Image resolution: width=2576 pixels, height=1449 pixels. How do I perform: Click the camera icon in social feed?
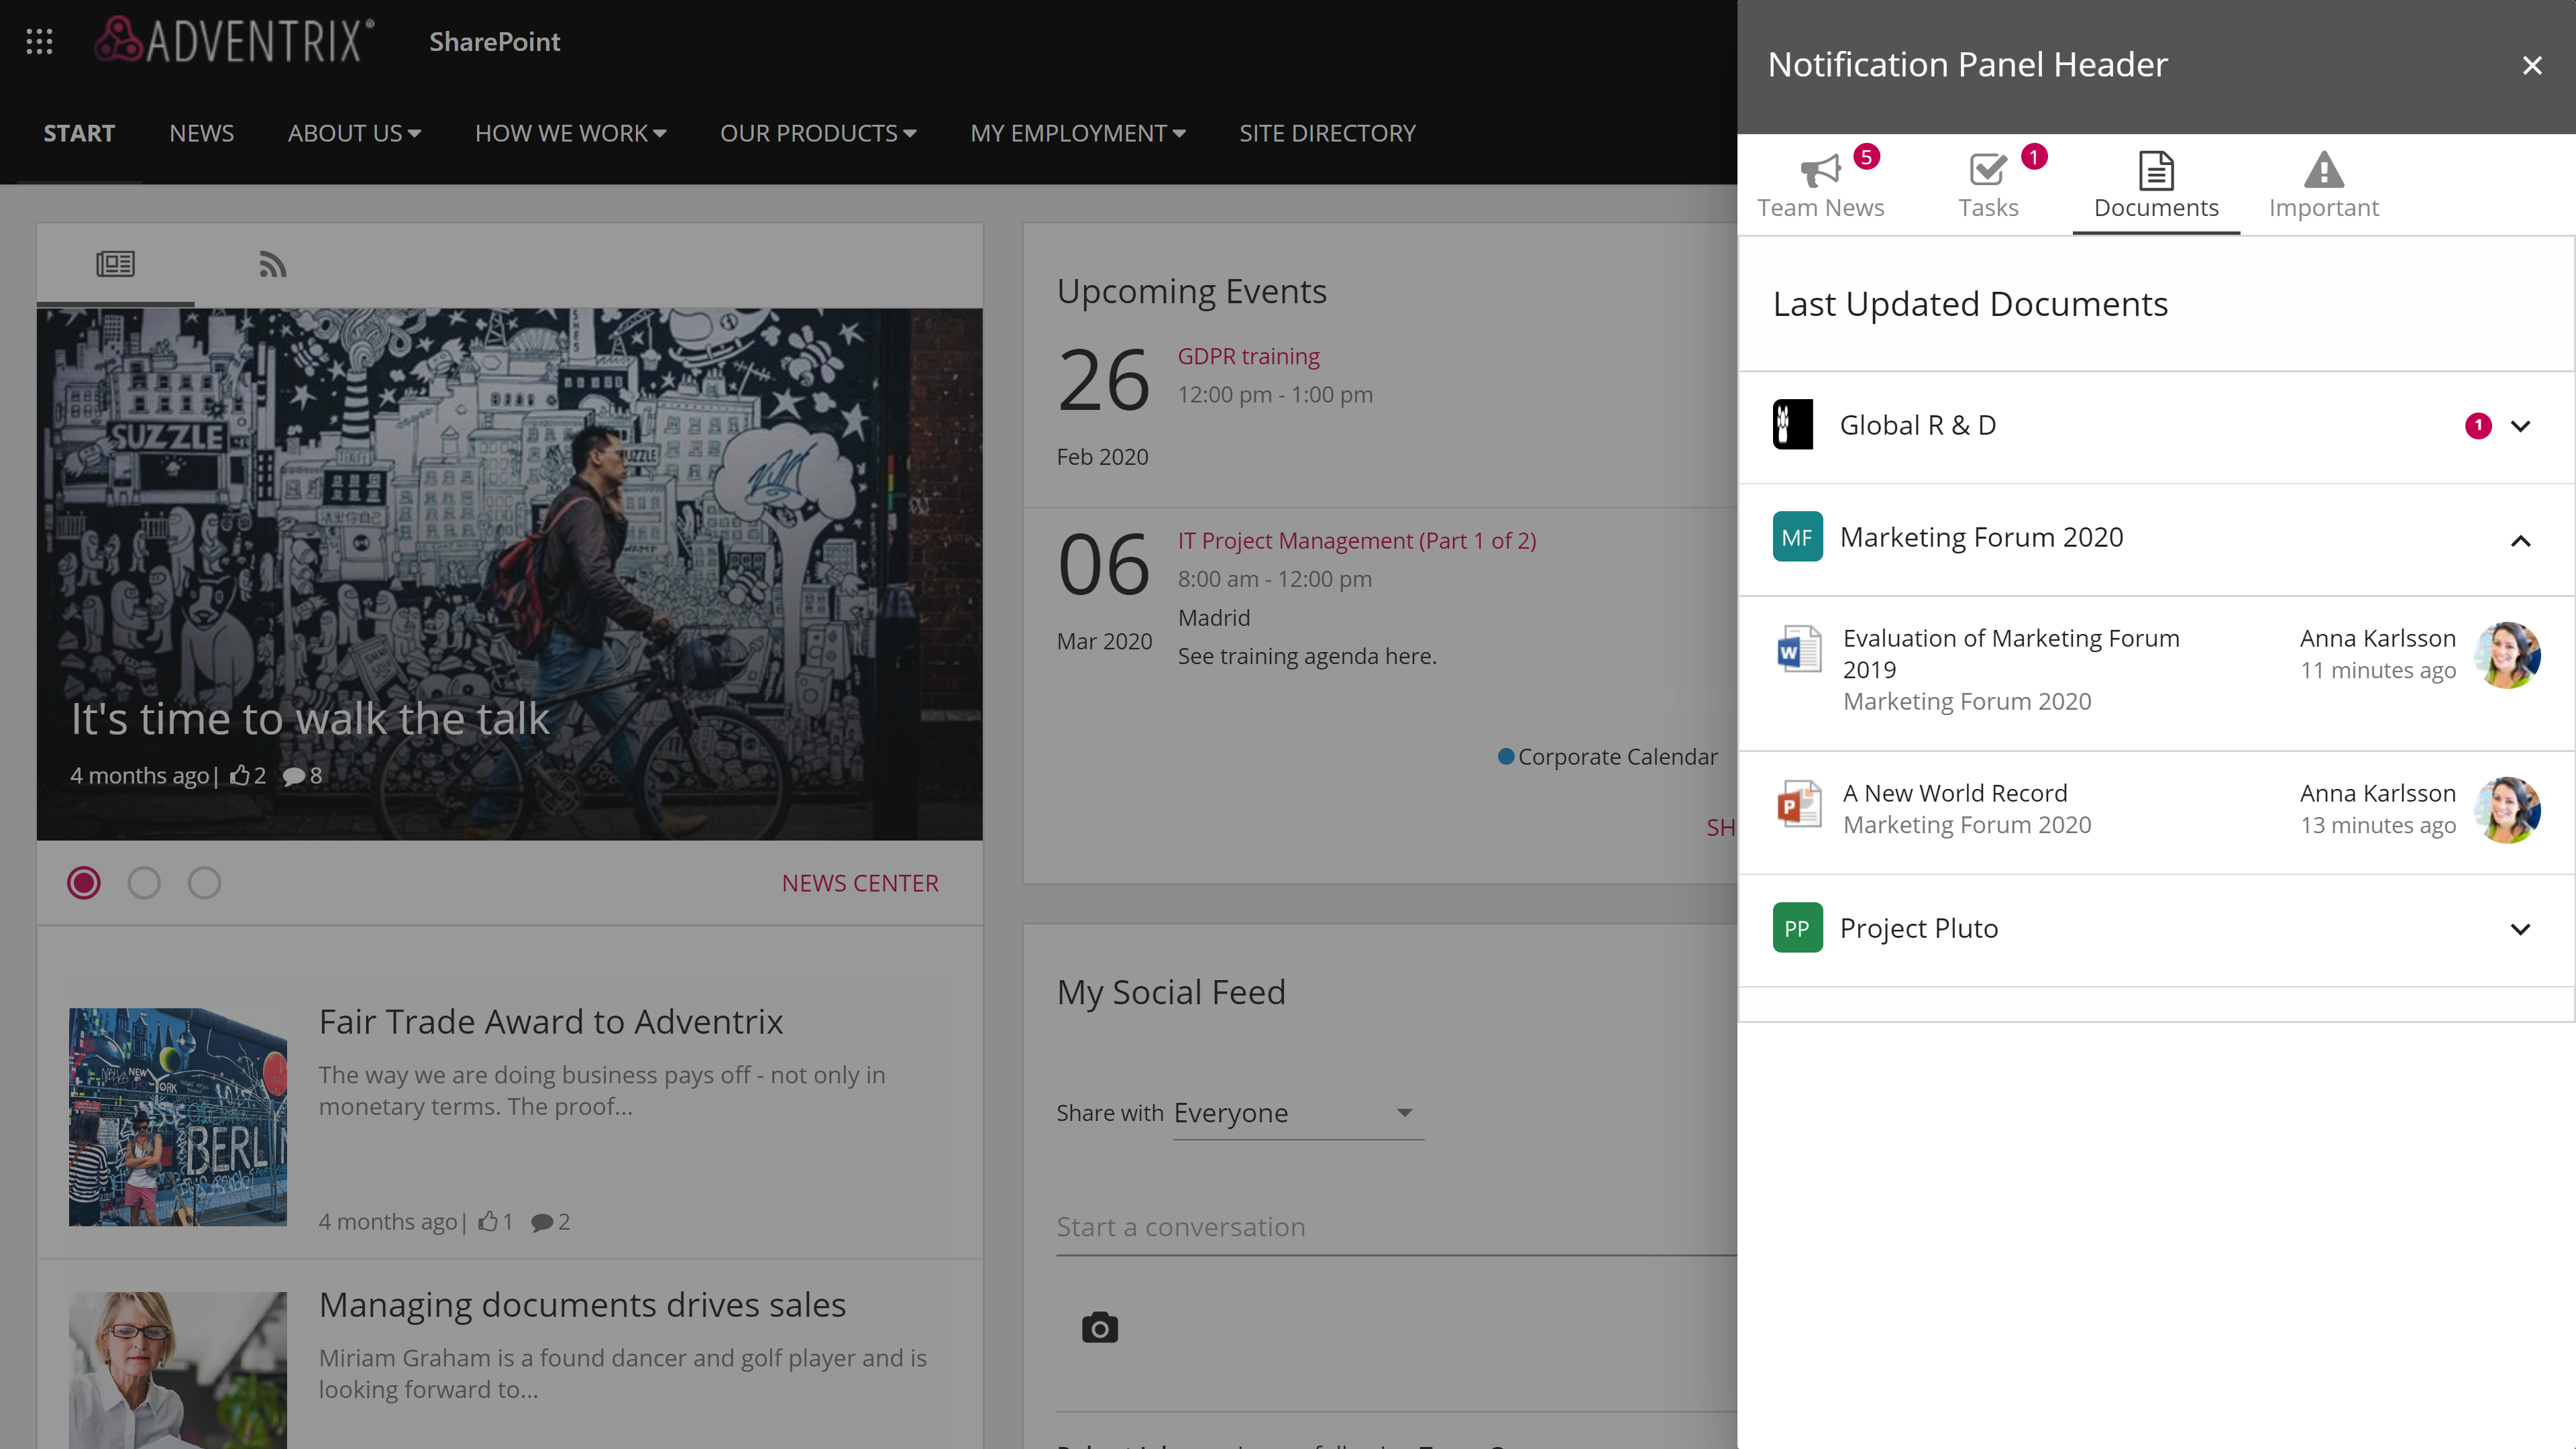click(1099, 1328)
